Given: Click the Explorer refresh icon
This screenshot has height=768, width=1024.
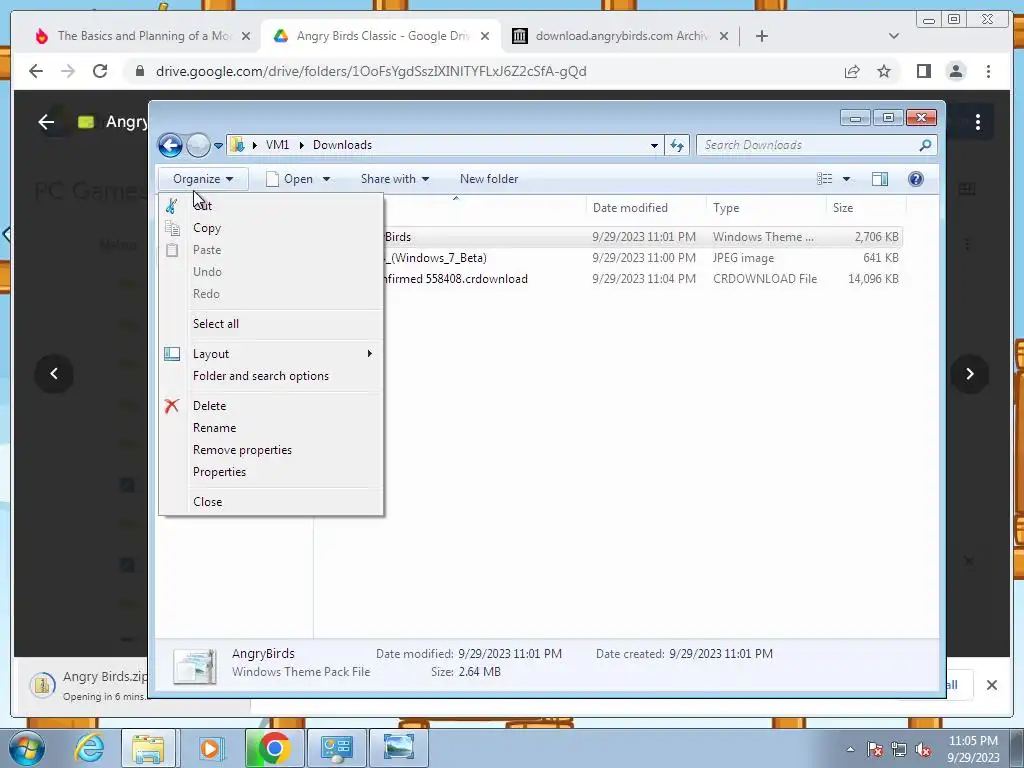Looking at the screenshot, I should (x=677, y=145).
